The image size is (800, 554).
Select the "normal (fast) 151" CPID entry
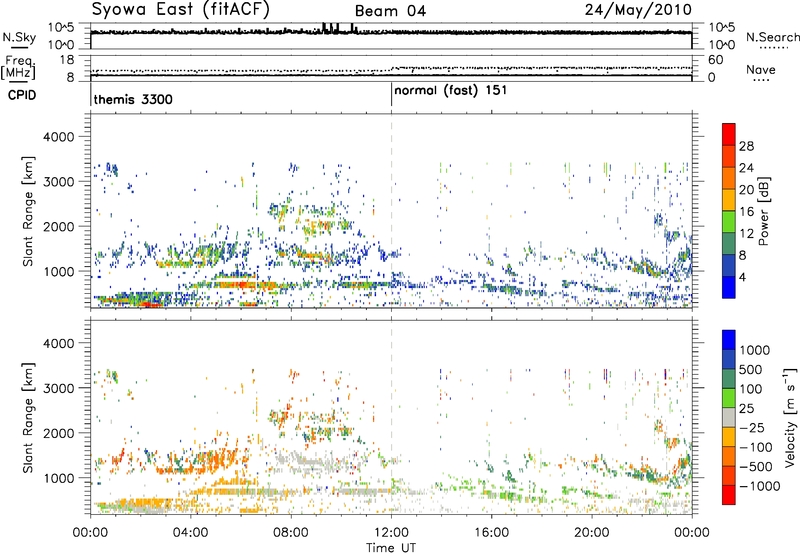[x=451, y=91]
